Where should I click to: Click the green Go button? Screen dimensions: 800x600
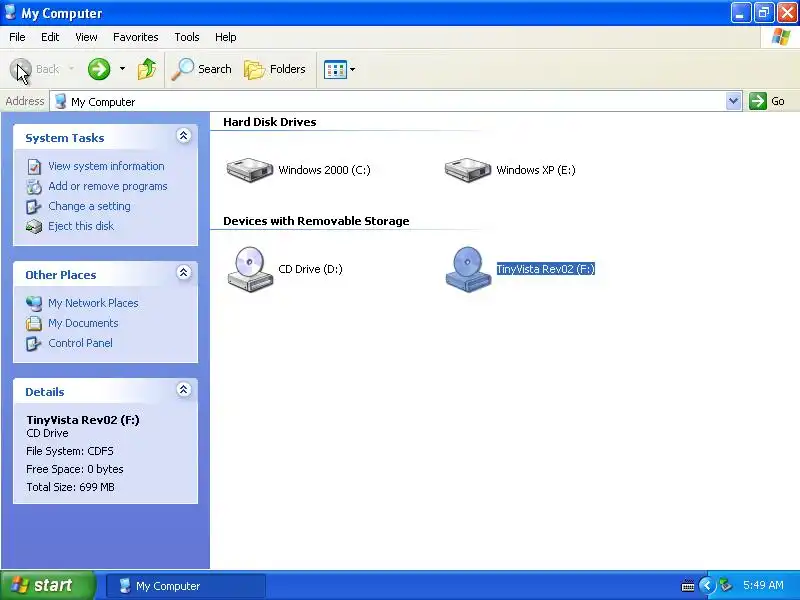pos(767,101)
